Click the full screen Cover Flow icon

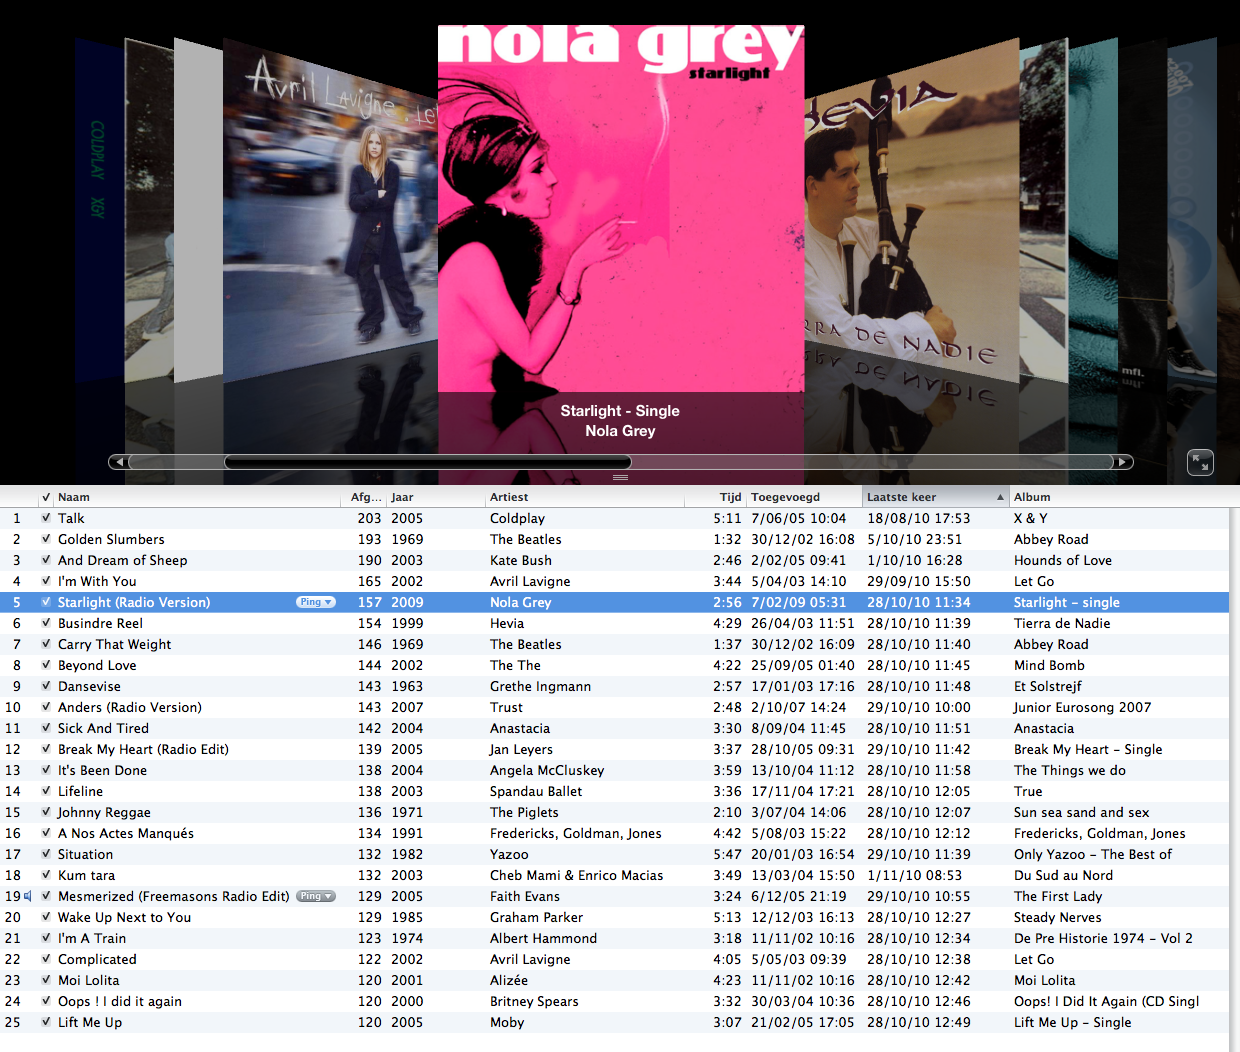pos(1200,462)
